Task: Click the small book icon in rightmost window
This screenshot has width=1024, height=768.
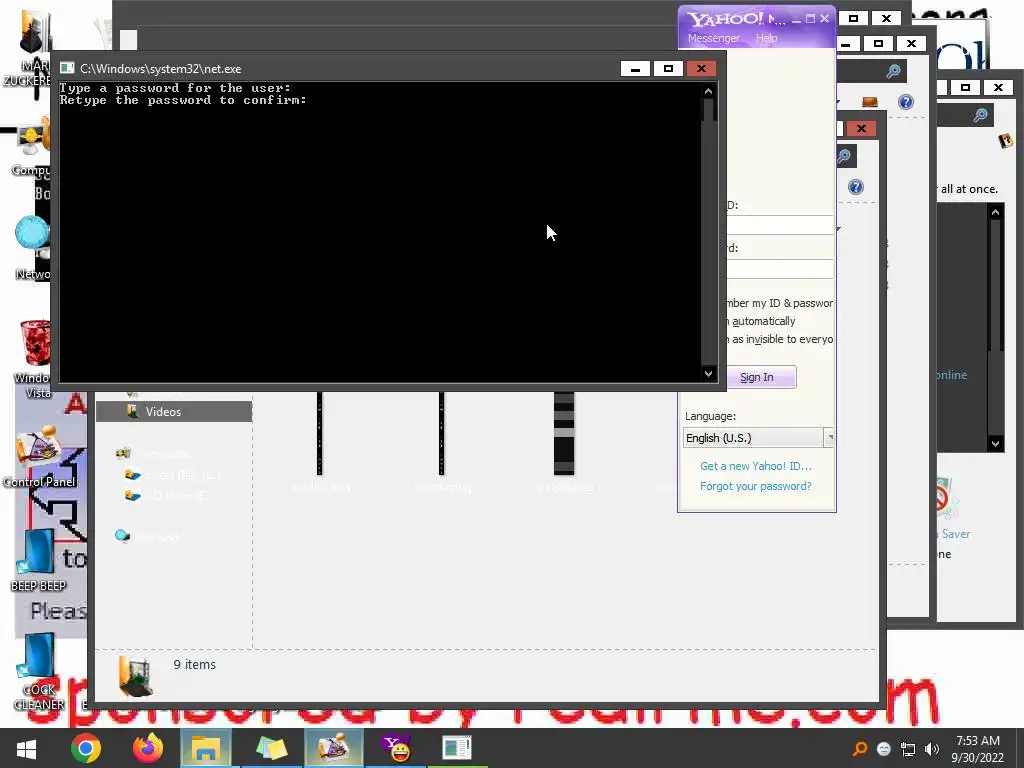Action: pyautogui.click(x=1006, y=140)
